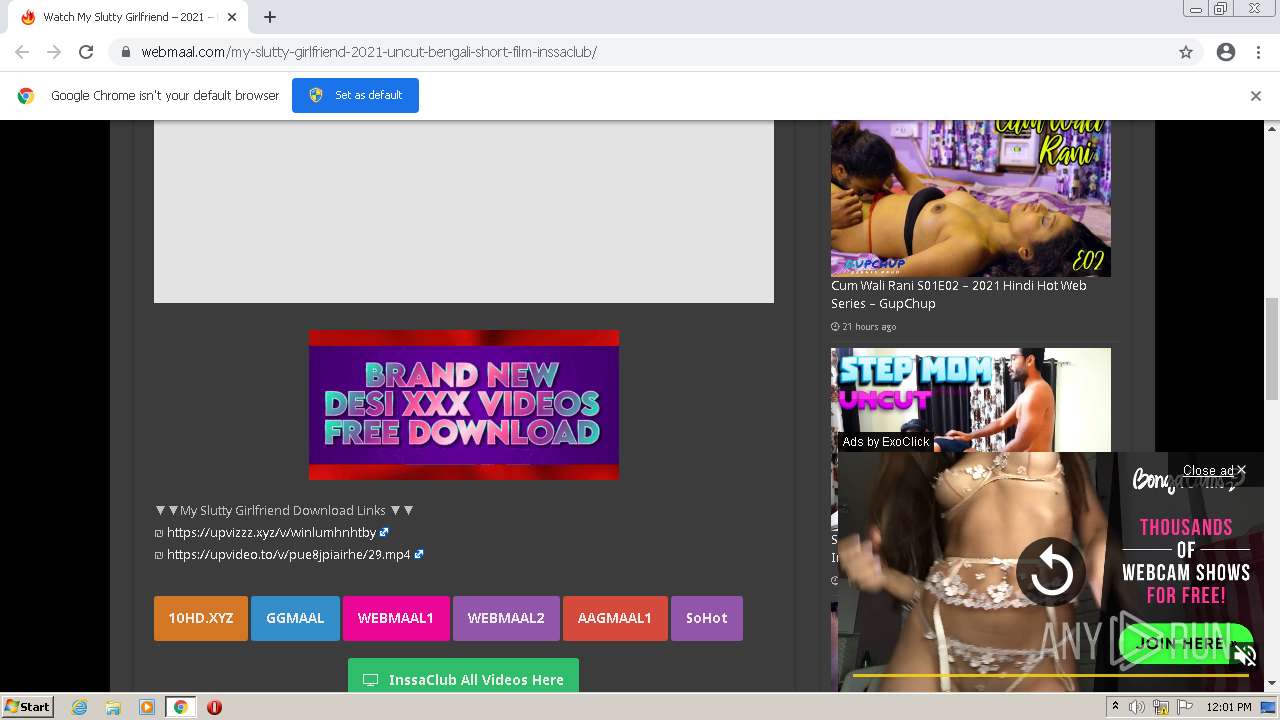Open the upvizzz.xyz download link

click(271, 532)
